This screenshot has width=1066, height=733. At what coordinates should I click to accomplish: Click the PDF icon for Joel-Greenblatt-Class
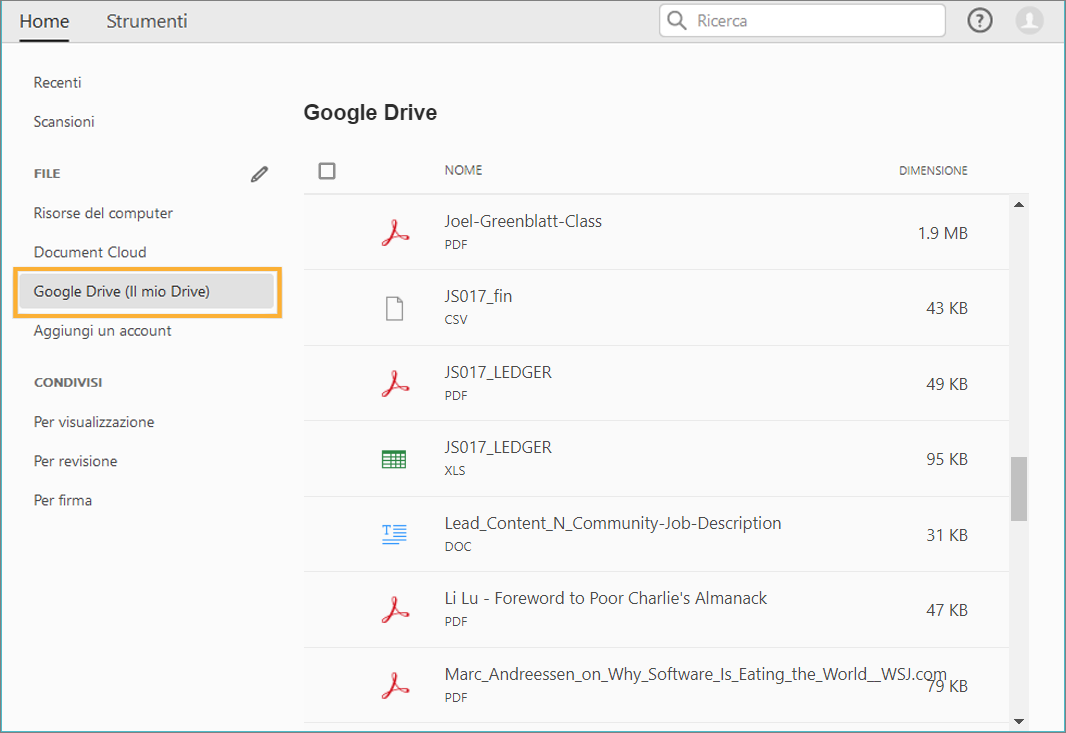point(395,233)
